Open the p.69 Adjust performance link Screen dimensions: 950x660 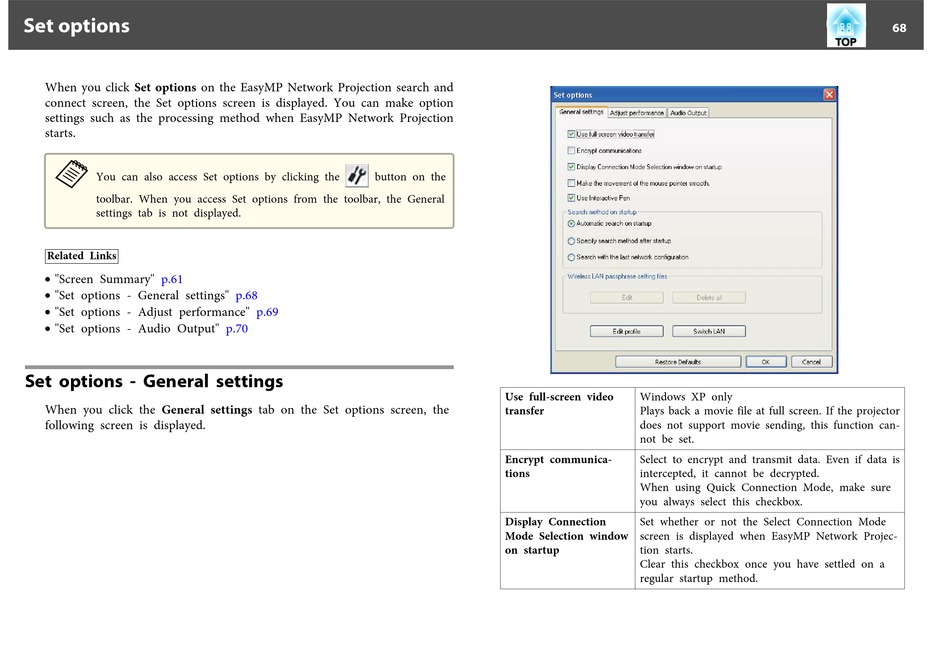[x=267, y=312]
